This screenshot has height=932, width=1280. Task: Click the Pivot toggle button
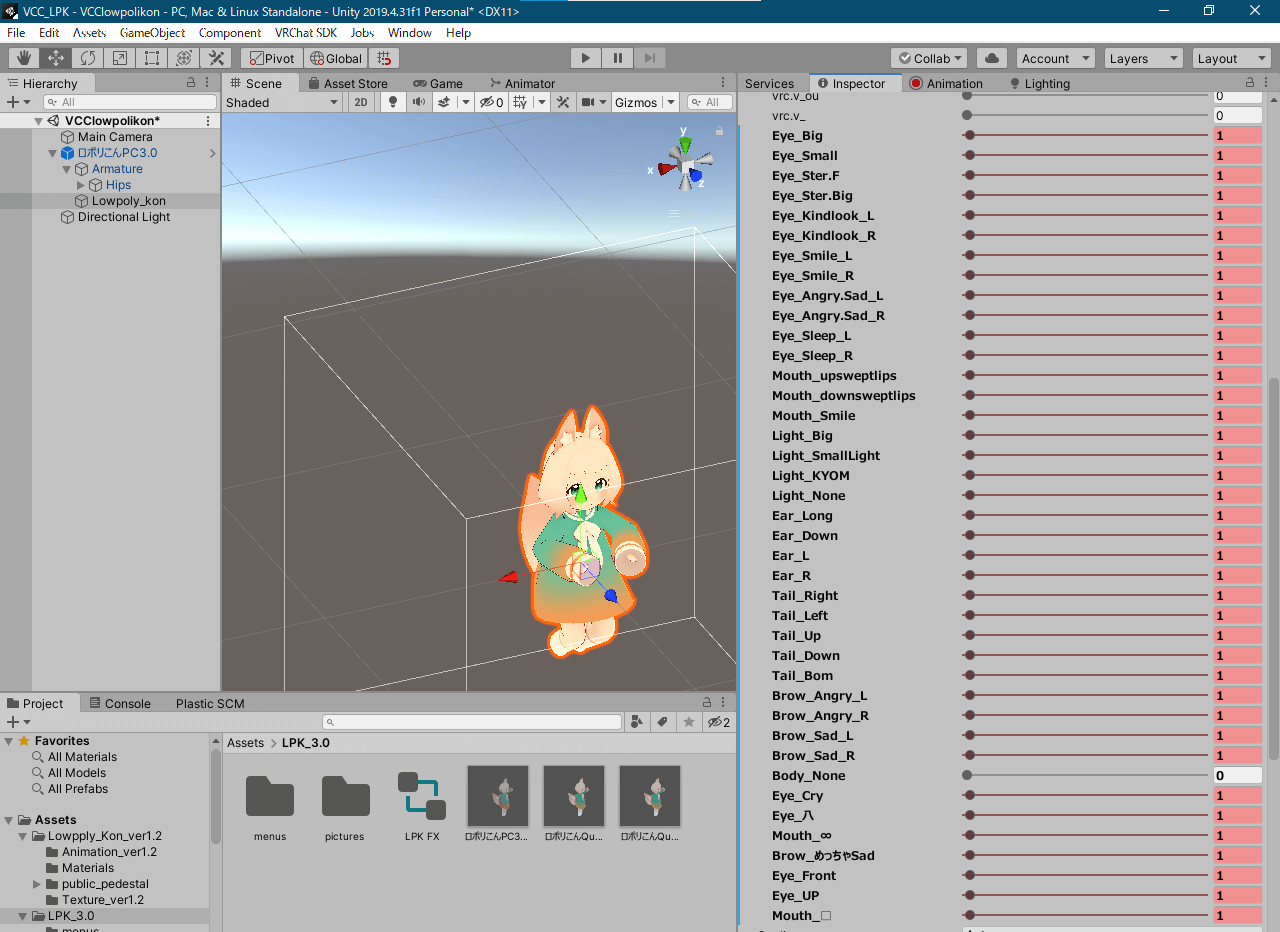point(272,59)
